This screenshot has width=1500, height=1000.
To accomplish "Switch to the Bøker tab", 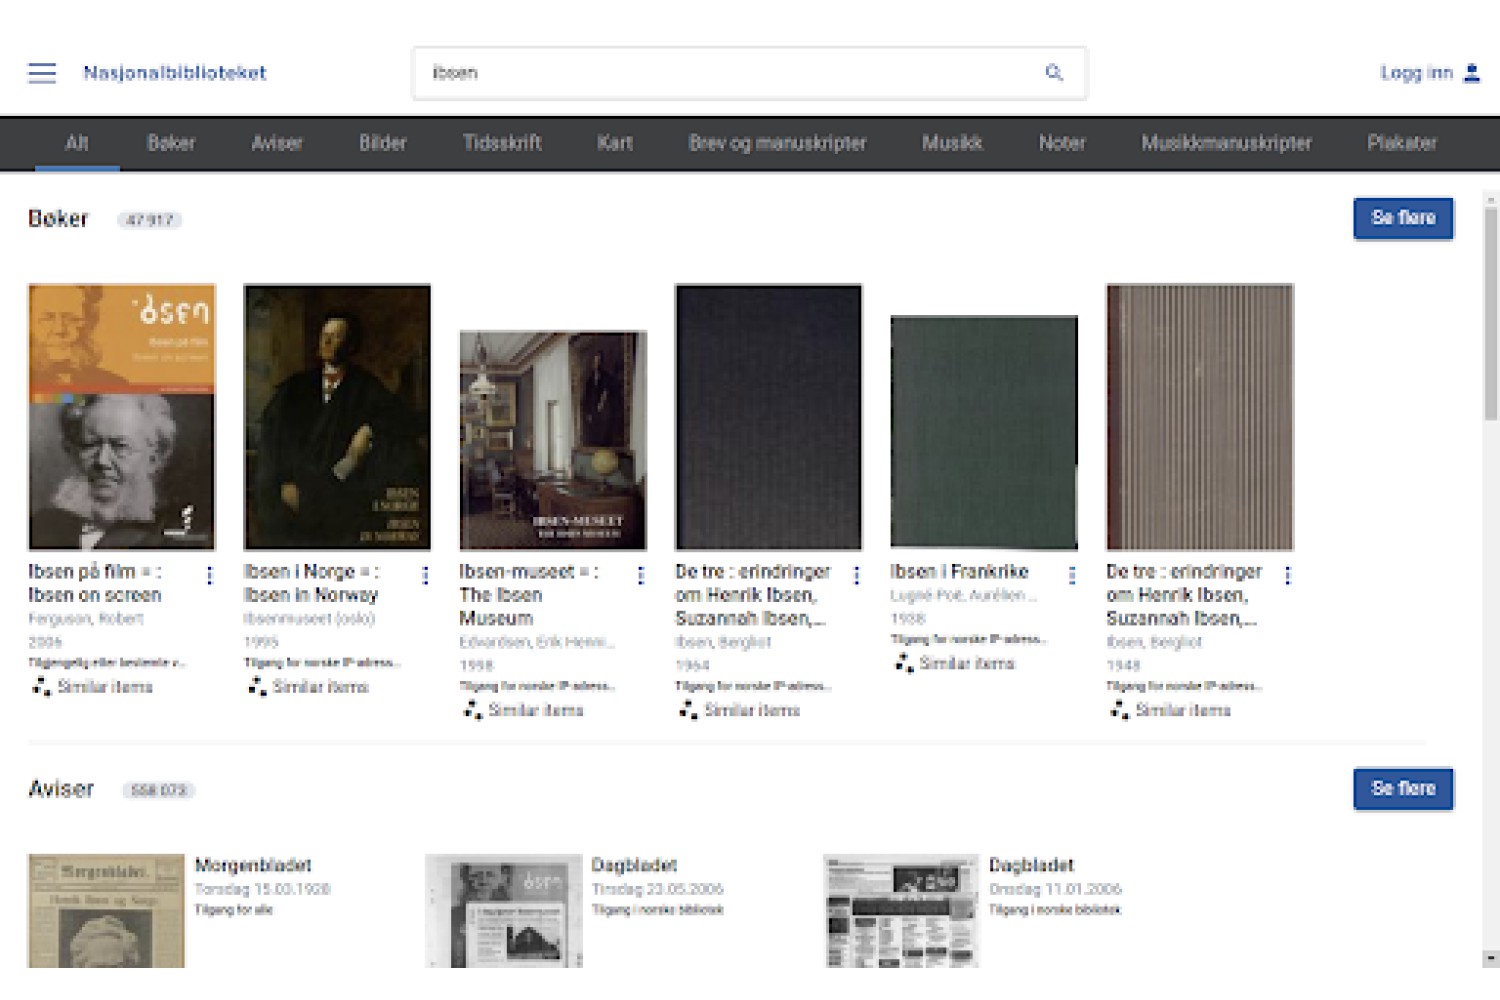I will click(171, 143).
